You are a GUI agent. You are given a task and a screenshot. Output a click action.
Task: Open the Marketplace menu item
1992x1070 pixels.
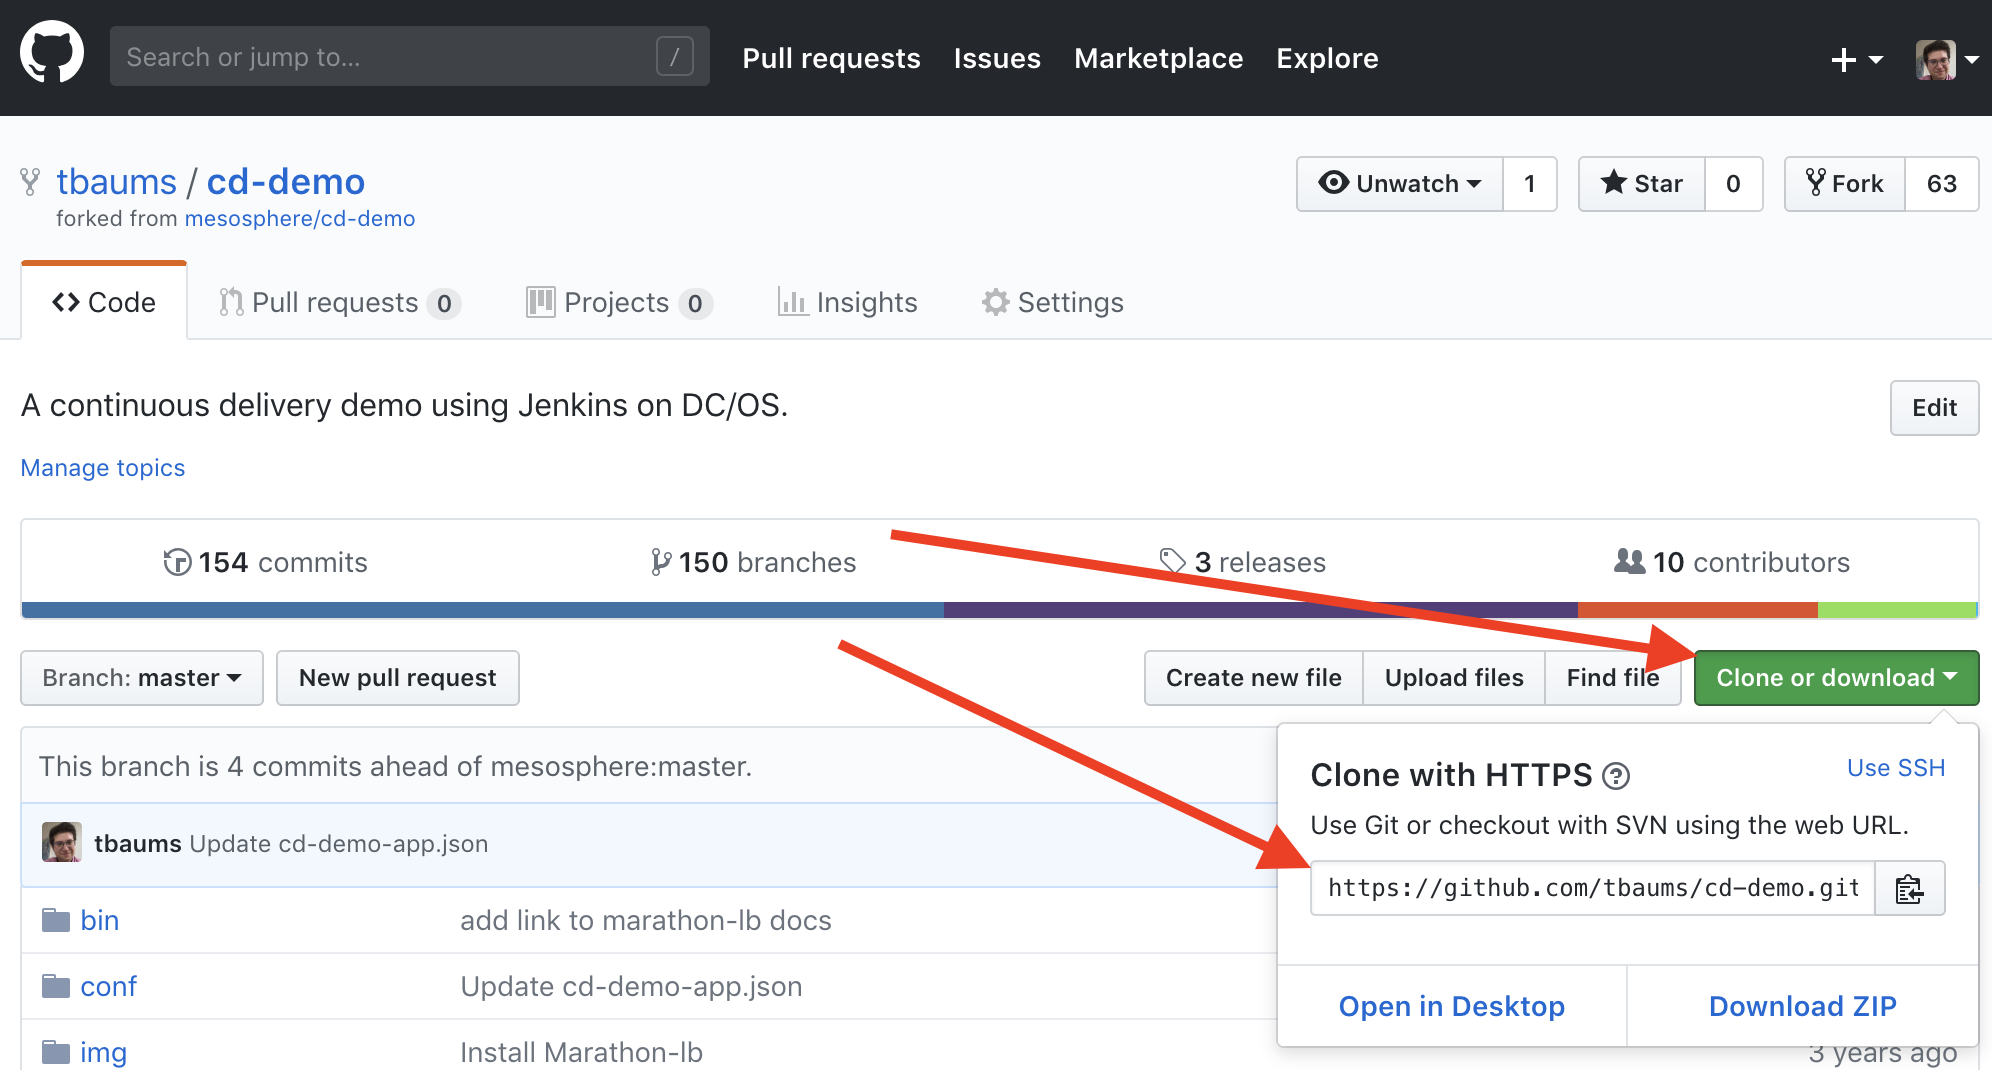click(x=1158, y=58)
